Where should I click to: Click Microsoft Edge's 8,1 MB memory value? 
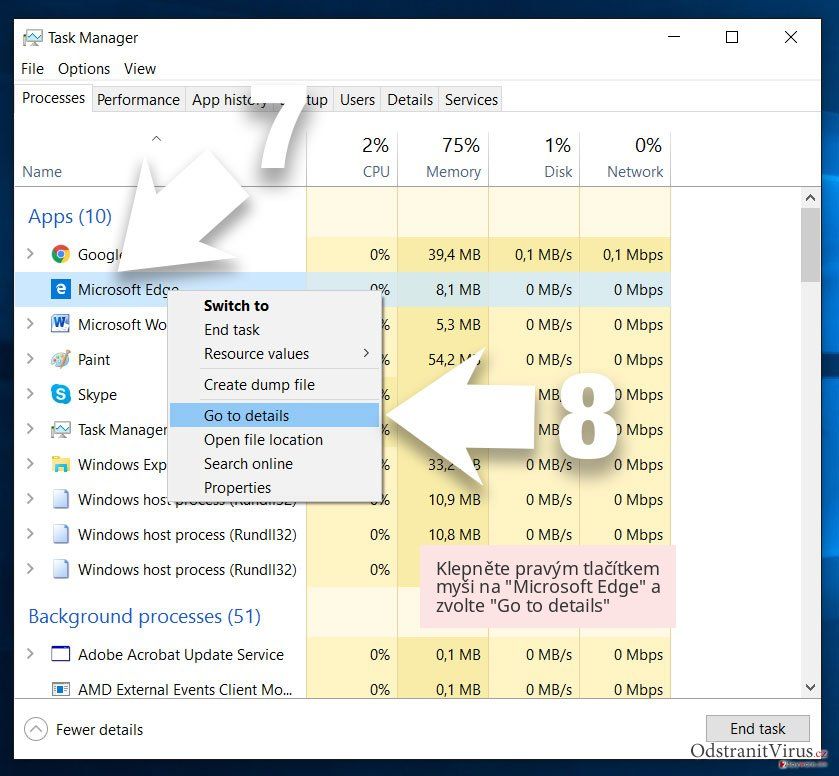pyautogui.click(x=458, y=290)
